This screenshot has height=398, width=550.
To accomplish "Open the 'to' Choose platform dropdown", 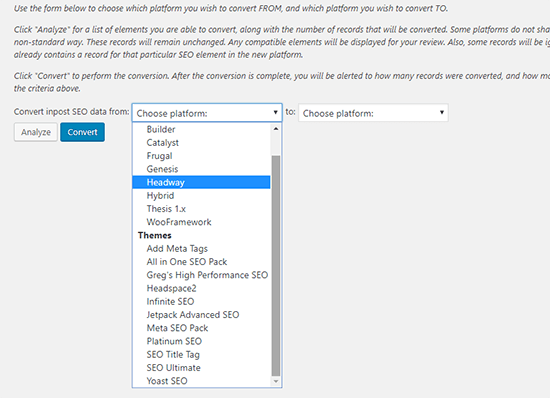I will tap(373, 113).
